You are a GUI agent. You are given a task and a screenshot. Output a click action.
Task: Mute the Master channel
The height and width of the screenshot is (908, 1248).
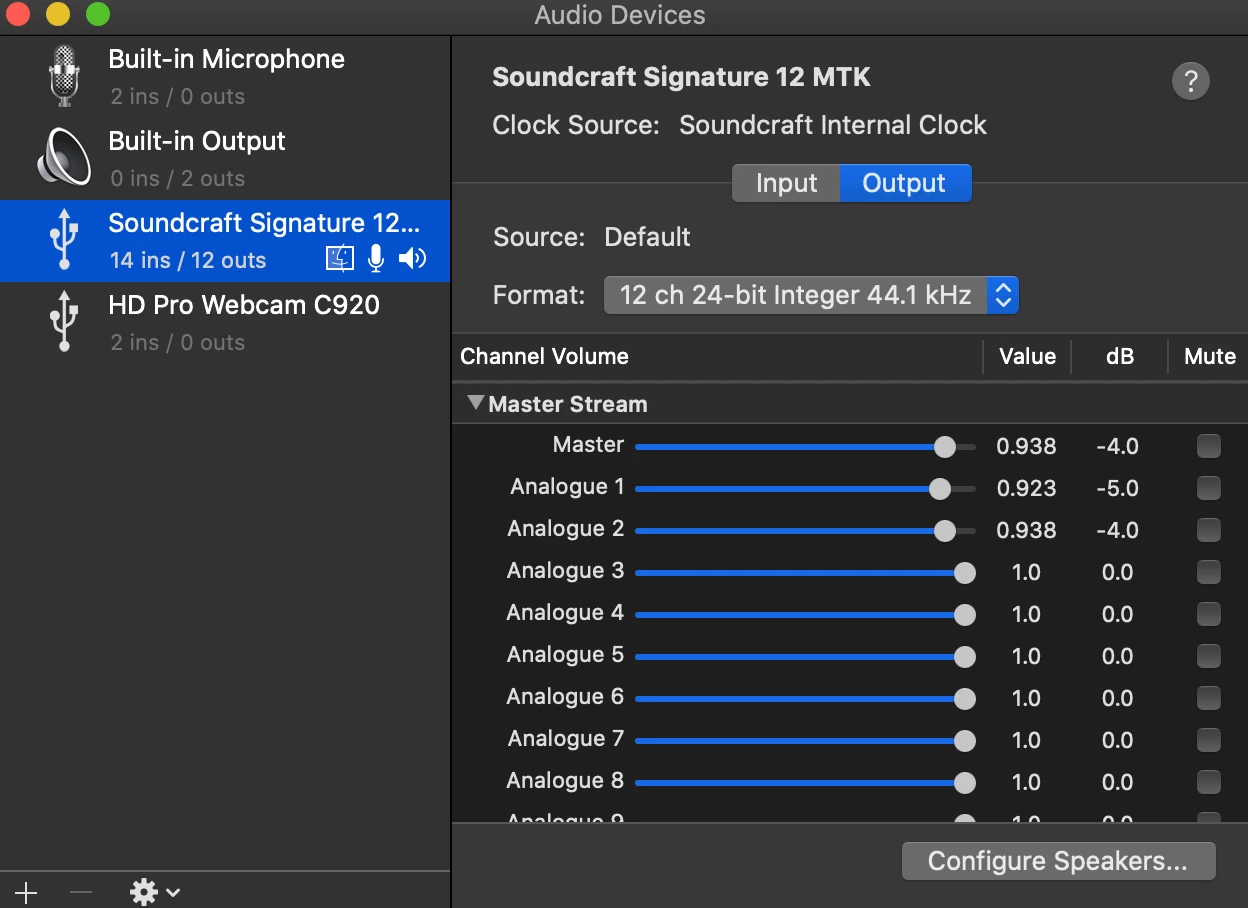pyautogui.click(x=1209, y=446)
